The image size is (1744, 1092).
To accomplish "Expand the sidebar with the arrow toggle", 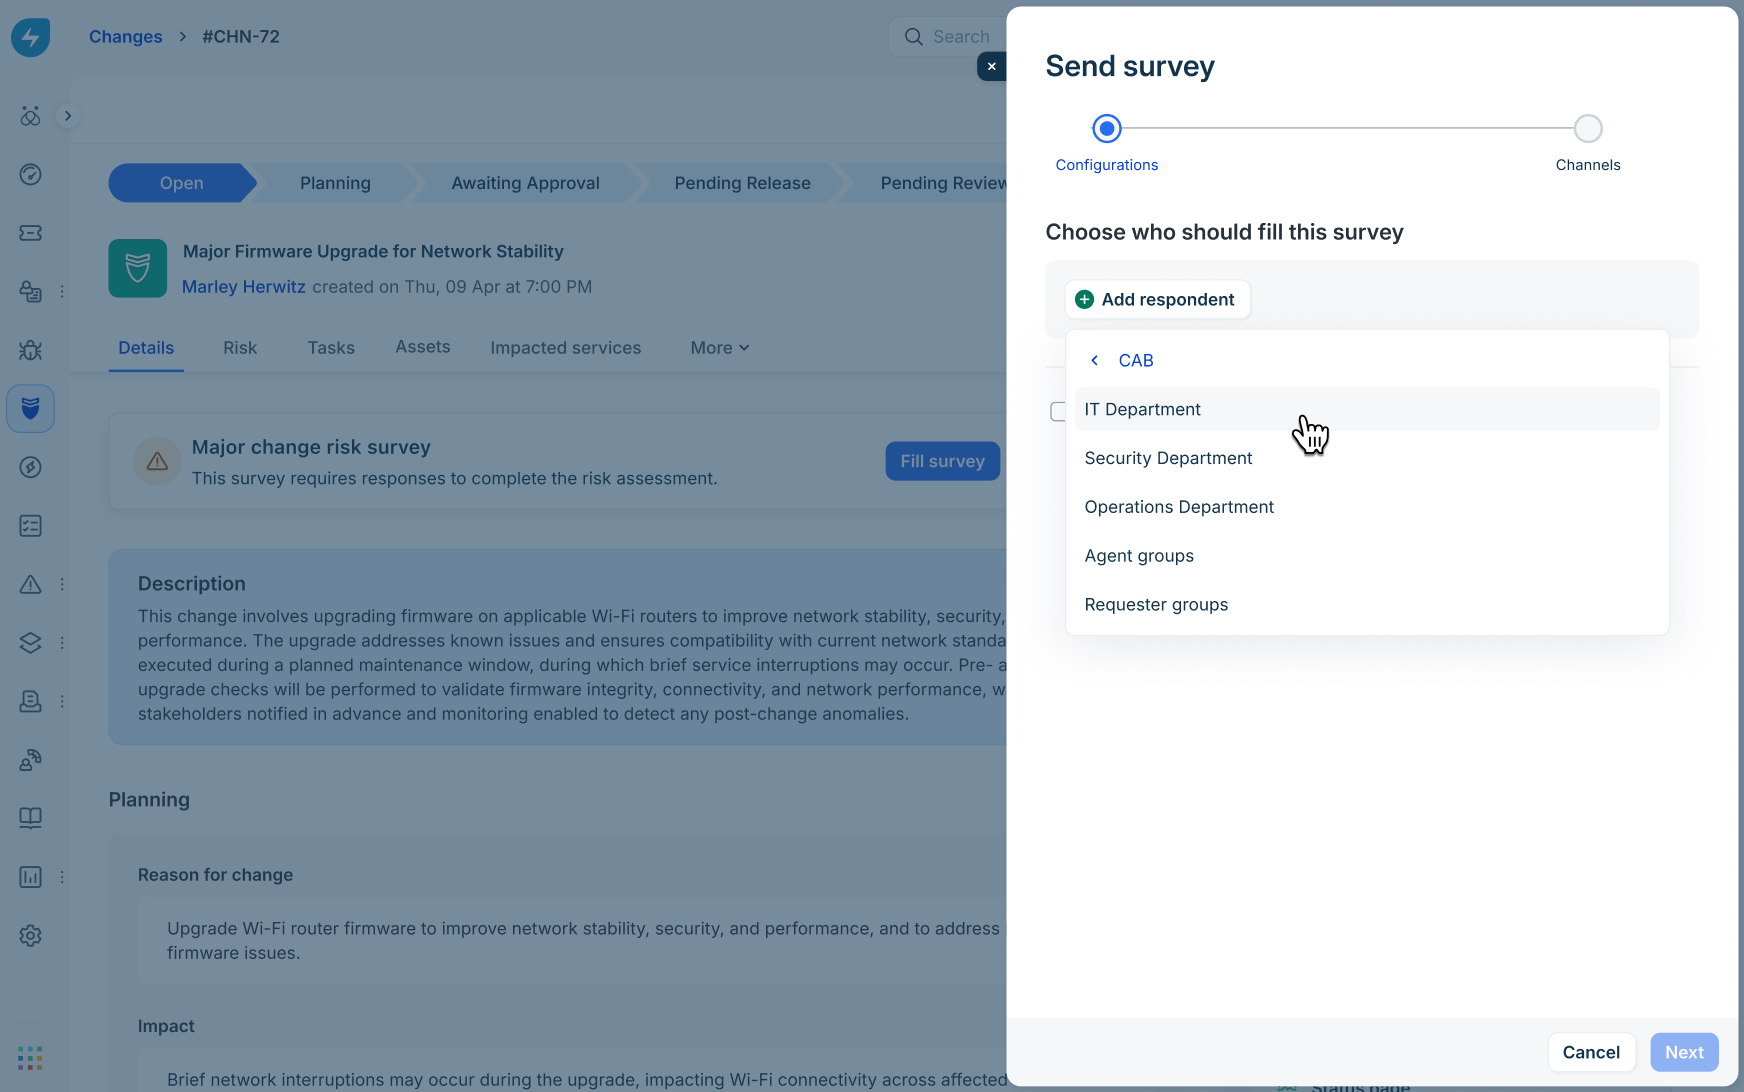I will pyautogui.click(x=68, y=116).
